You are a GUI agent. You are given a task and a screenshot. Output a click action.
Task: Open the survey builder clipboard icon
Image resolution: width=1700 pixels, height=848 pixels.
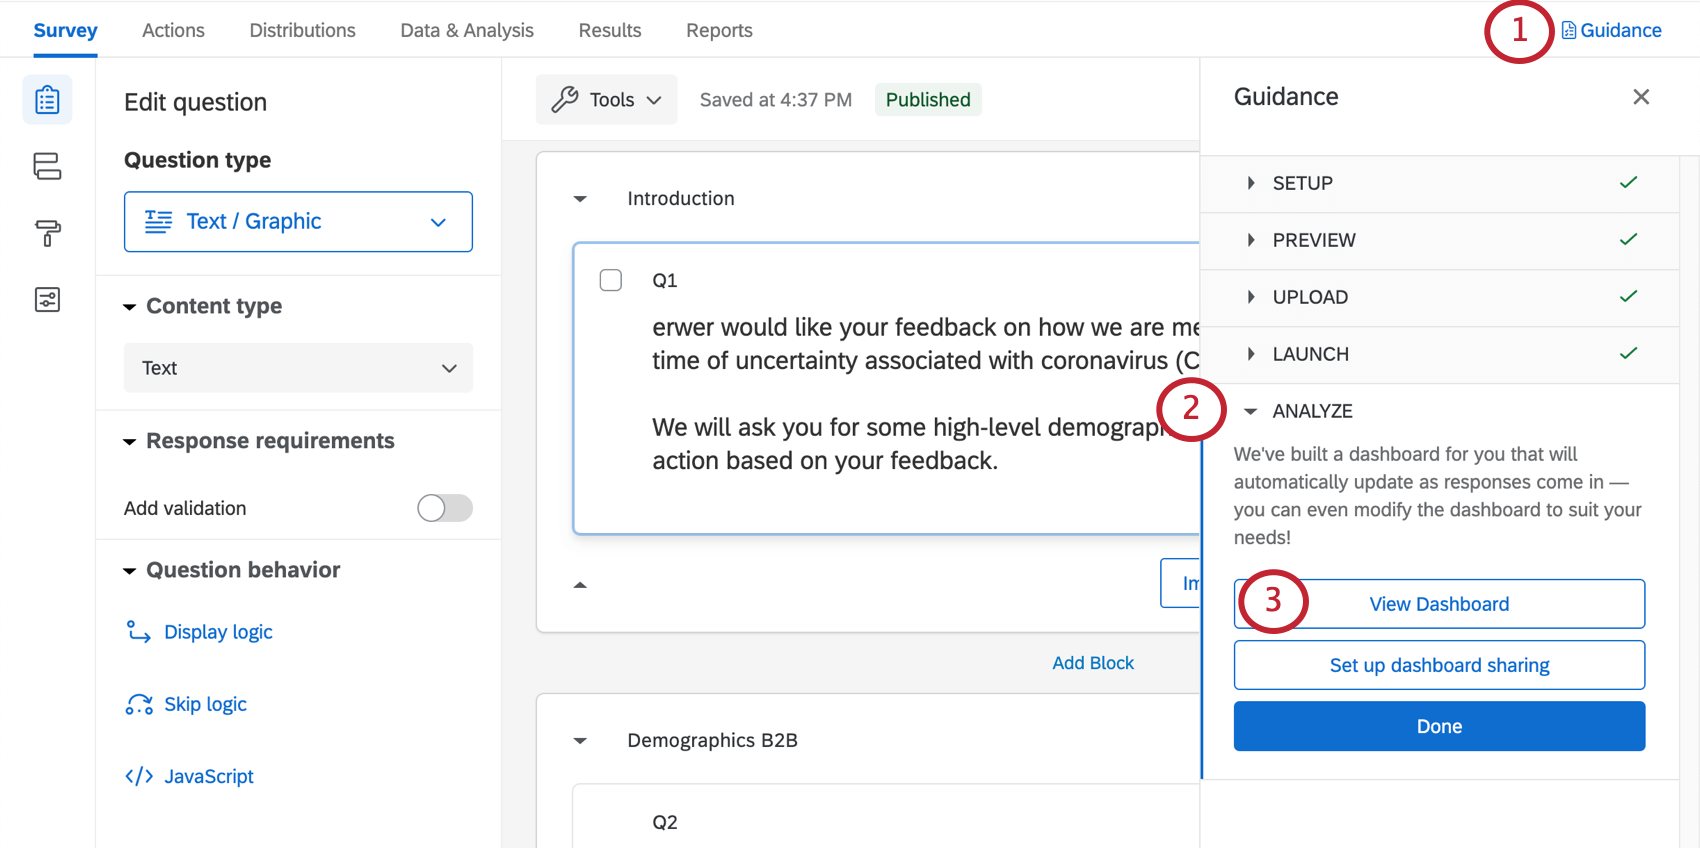pyautogui.click(x=47, y=100)
